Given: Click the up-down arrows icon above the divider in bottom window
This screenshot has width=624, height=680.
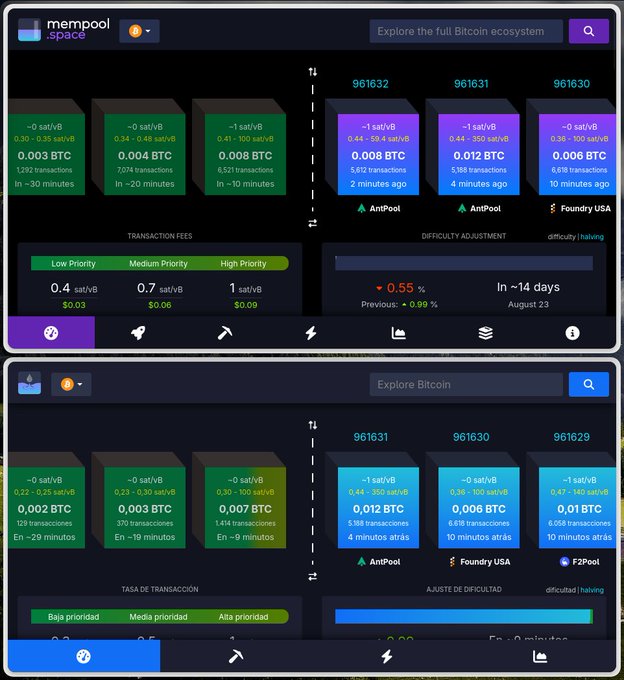Looking at the screenshot, I should (313, 425).
